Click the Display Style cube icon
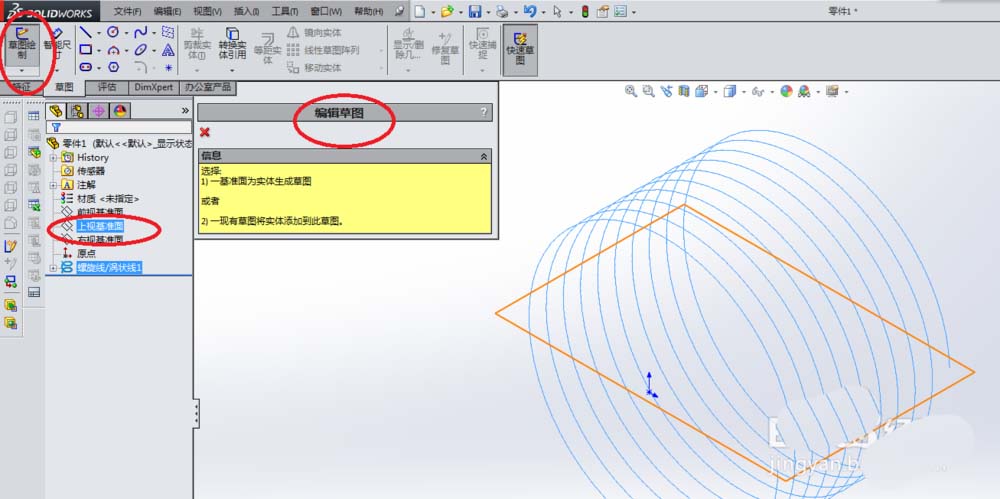The image size is (1000, 499). pos(731,91)
